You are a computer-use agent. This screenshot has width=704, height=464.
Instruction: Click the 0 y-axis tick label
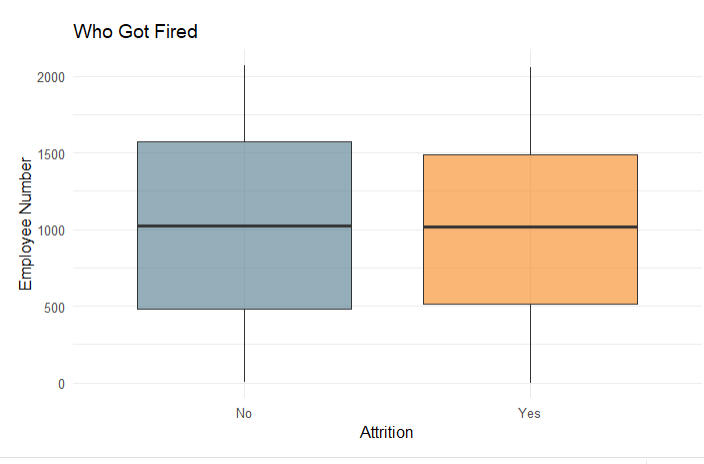click(60, 384)
